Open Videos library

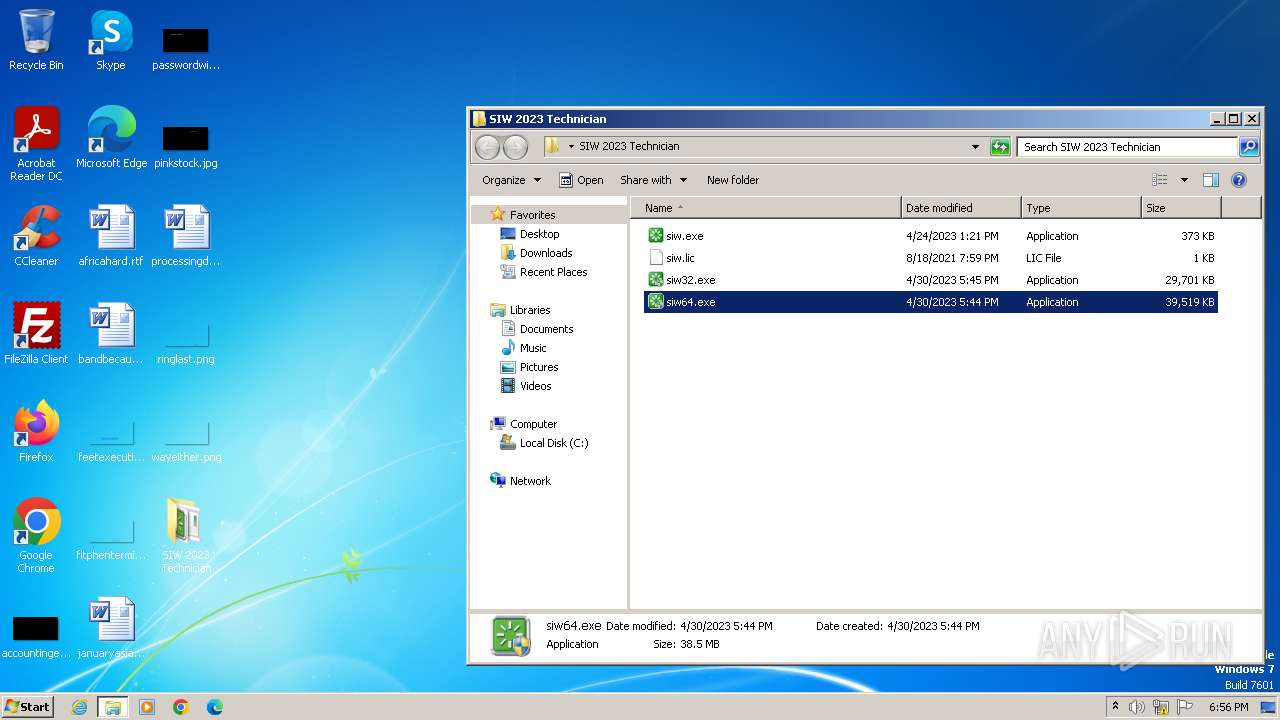(x=535, y=386)
